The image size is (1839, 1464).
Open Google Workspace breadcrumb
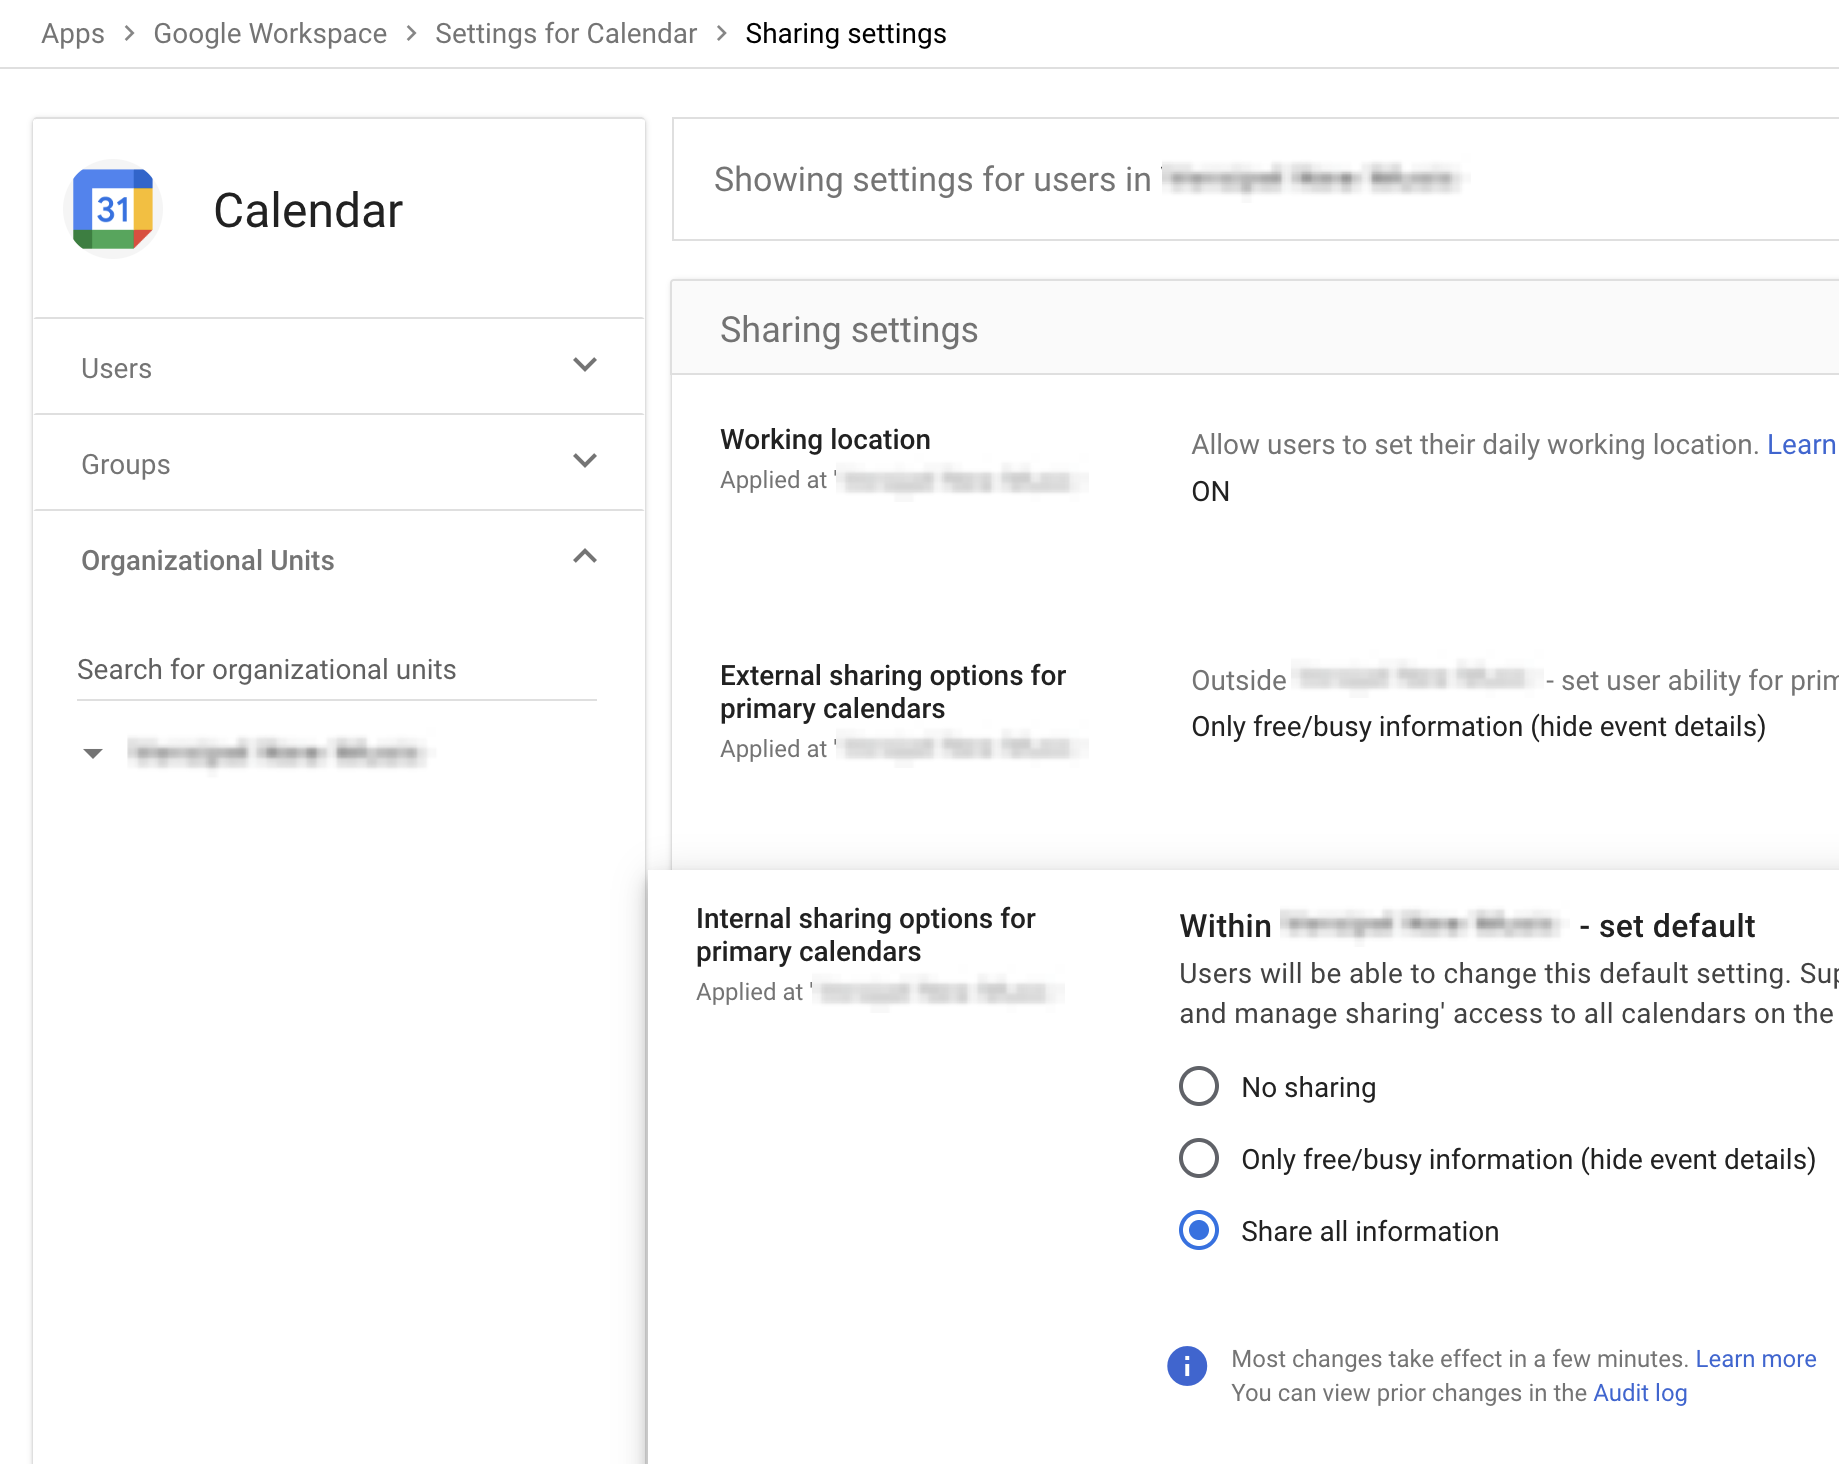[x=270, y=34]
